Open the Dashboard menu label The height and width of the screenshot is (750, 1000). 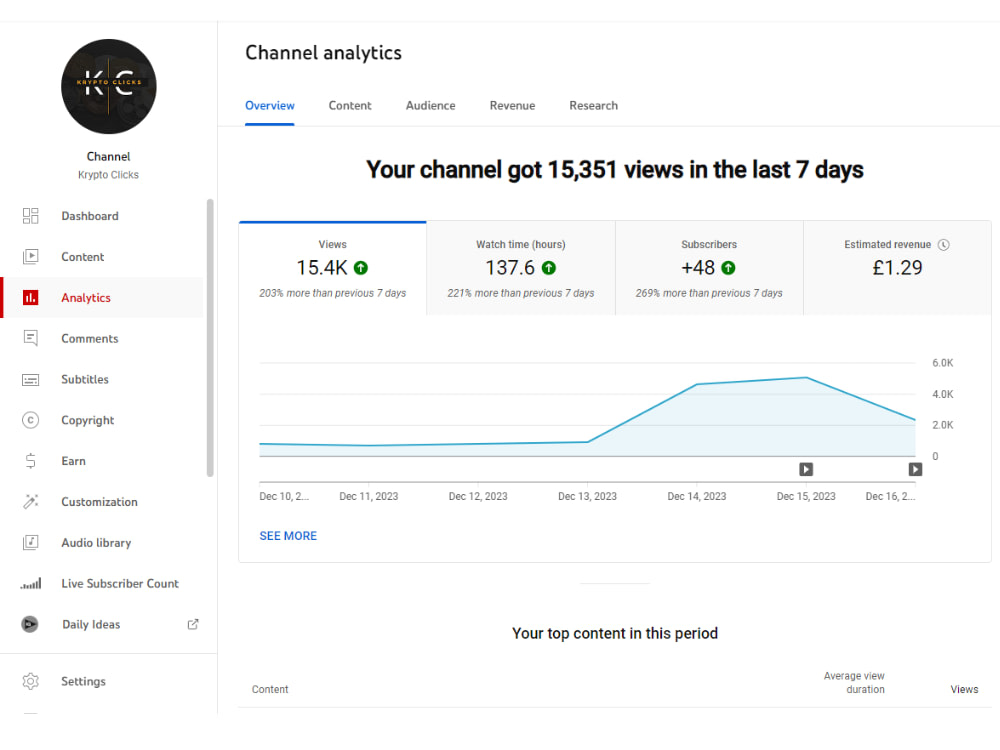[90, 216]
